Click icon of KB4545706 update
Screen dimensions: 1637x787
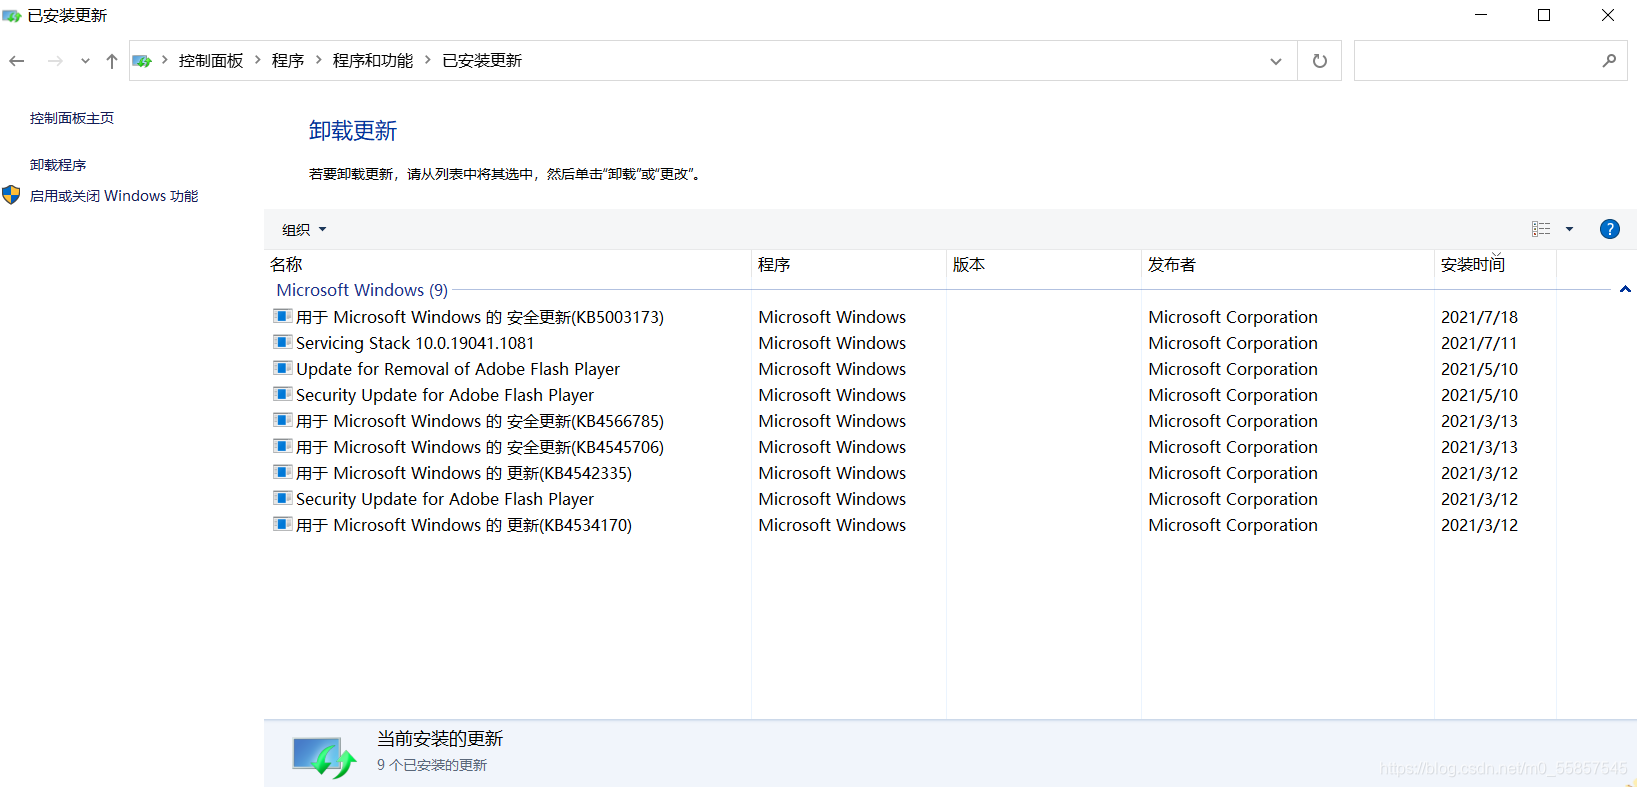[x=283, y=446]
